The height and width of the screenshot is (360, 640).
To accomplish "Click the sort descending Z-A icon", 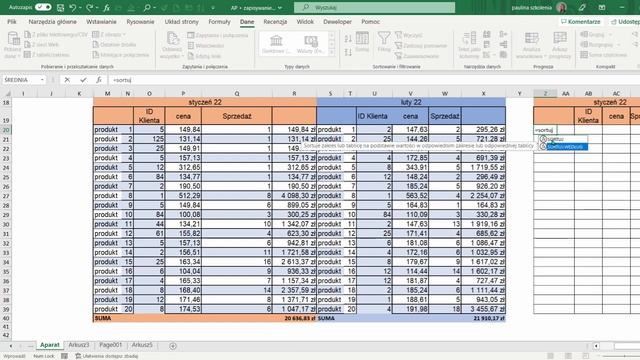I will tap(348, 52).
